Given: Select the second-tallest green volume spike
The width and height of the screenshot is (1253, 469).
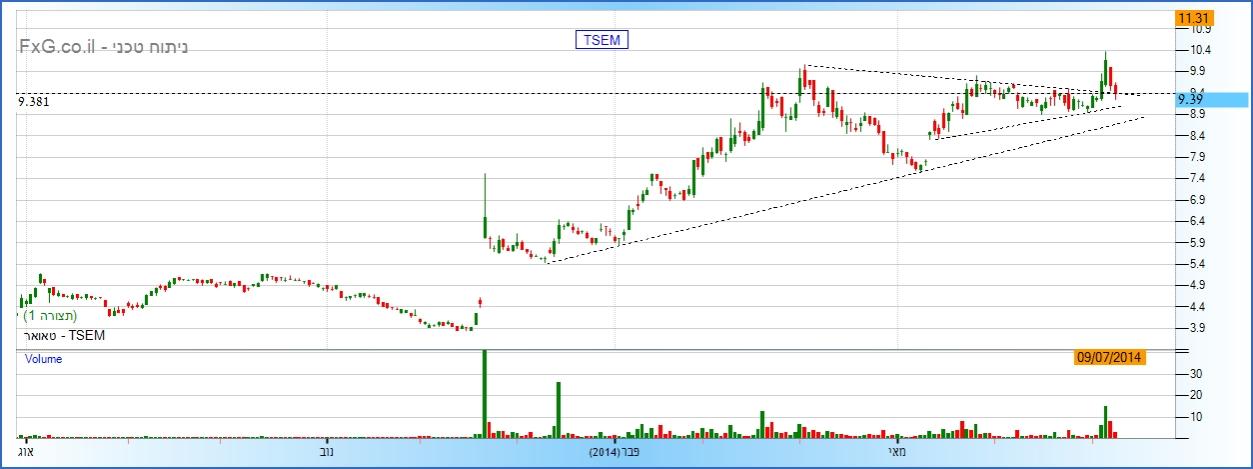Looking at the screenshot, I should (x=559, y=410).
